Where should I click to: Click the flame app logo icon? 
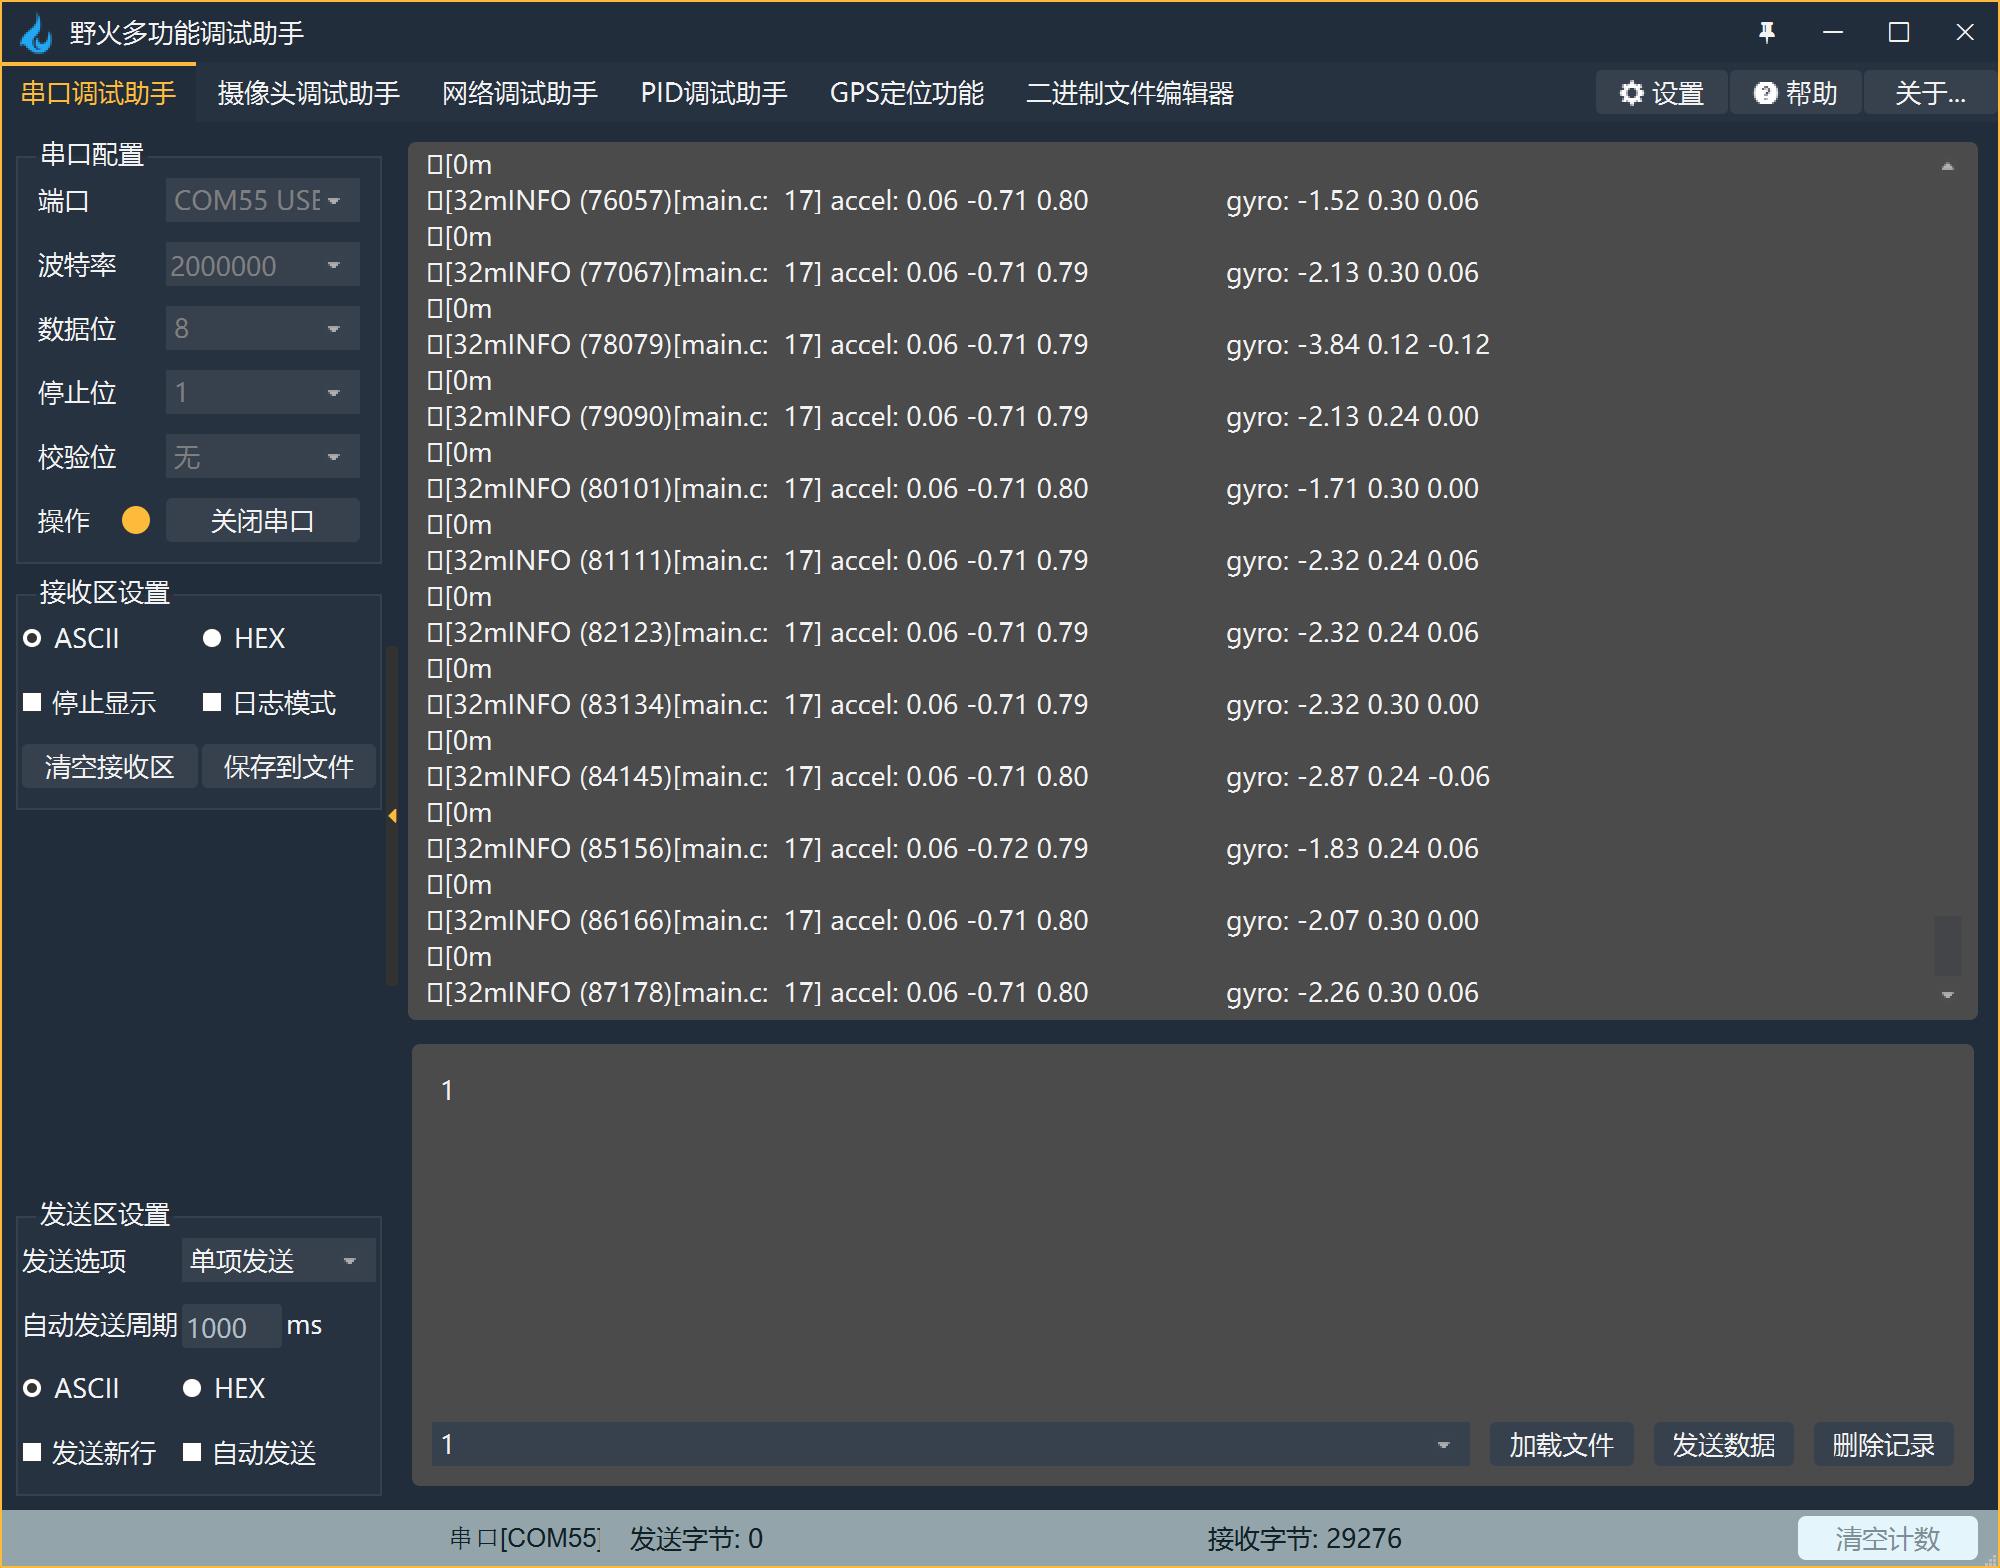point(37,34)
